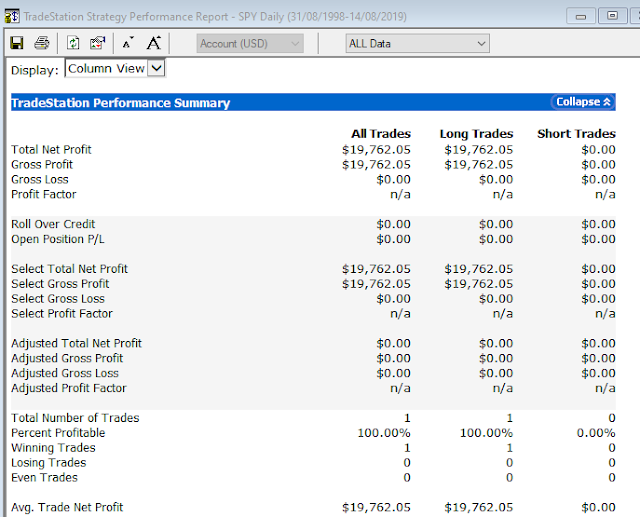Viewport: 640px width, 517px height.
Task: Open the Account (USD) dropdown
Action: [x=250, y=43]
